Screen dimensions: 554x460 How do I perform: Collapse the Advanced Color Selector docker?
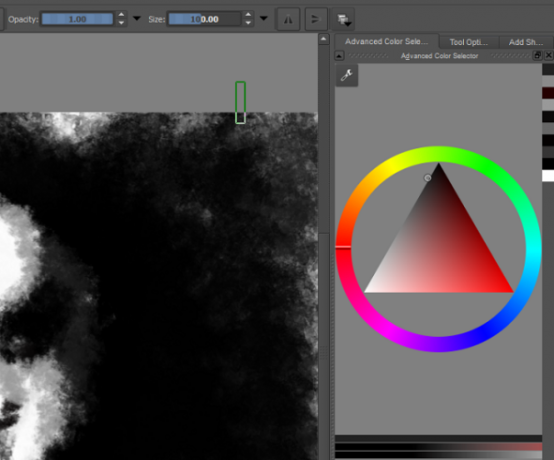click(339, 56)
